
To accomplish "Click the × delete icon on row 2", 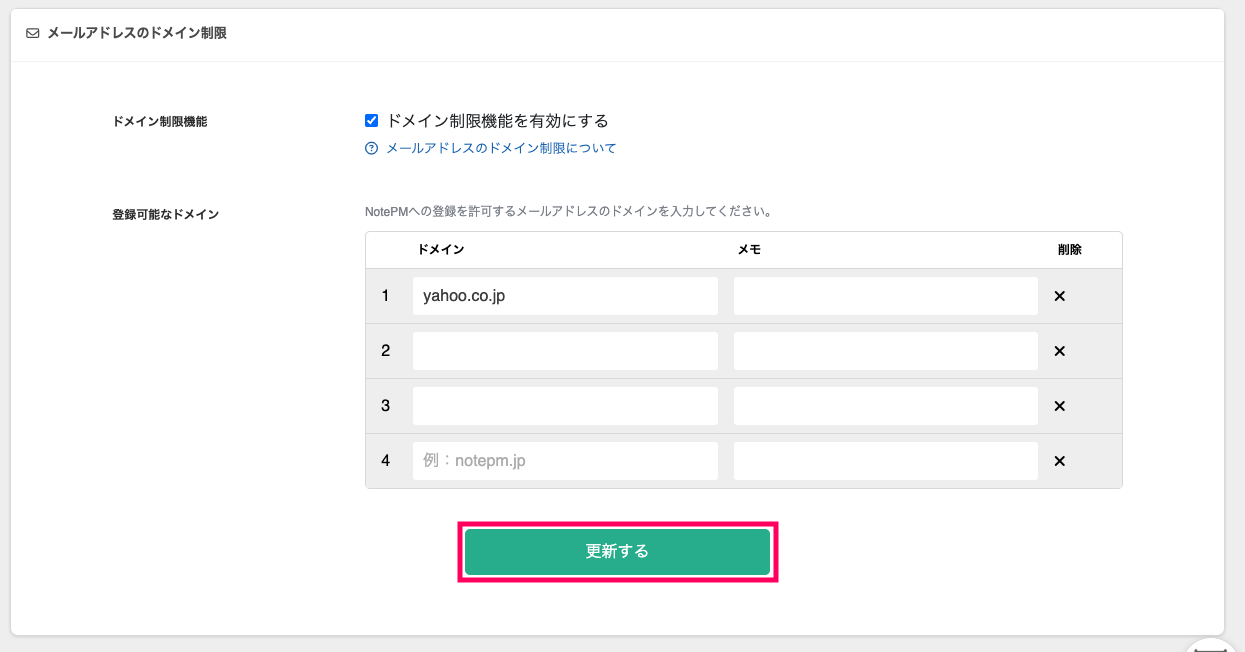I will click(x=1059, y=350).
